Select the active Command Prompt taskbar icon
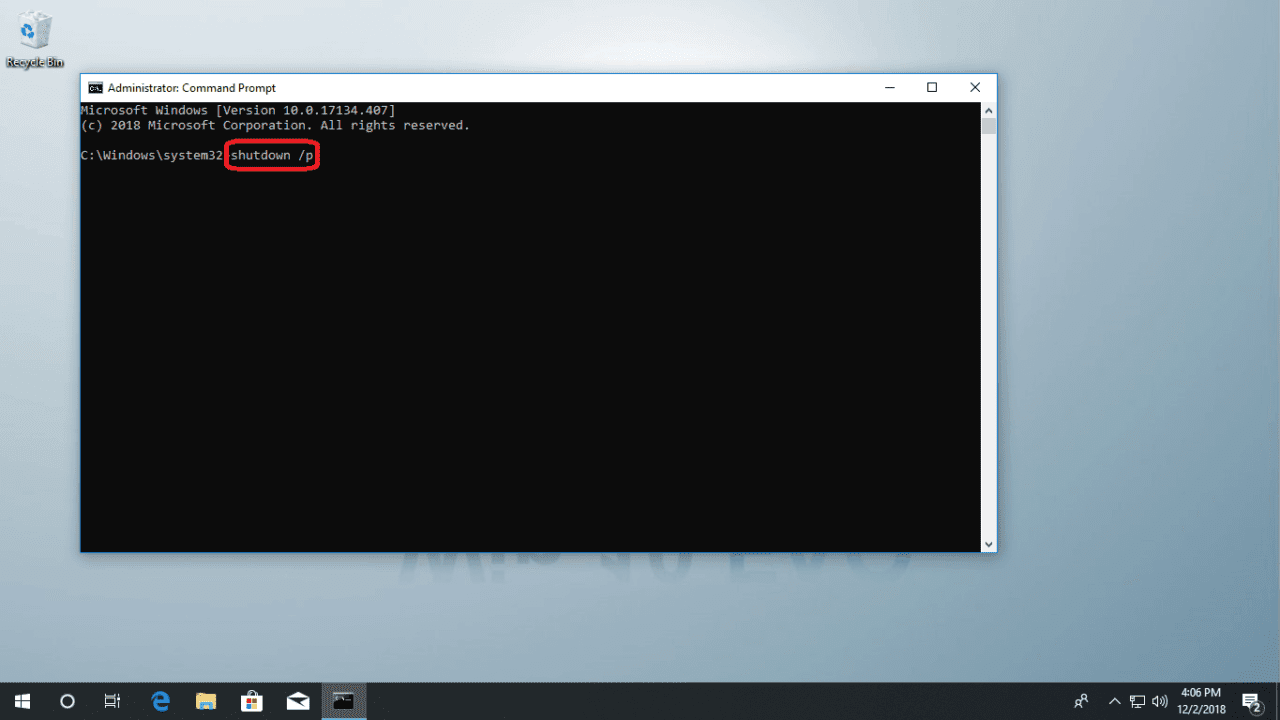The height and width of the screenshot is (720, 1280). tap(343, 700)
